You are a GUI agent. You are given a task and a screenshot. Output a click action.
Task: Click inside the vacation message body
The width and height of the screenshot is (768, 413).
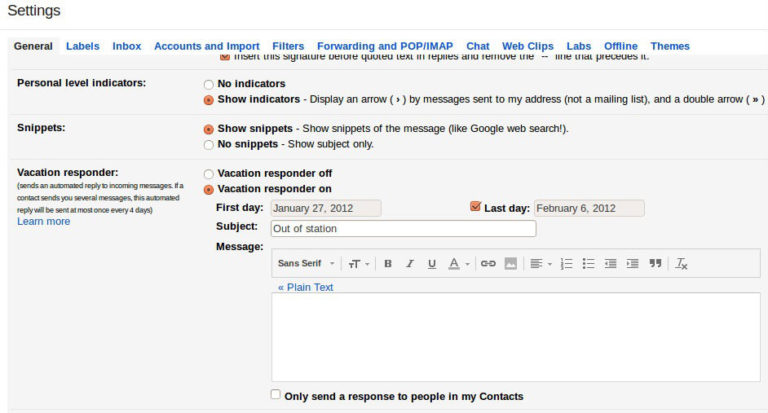coord(516,337)
